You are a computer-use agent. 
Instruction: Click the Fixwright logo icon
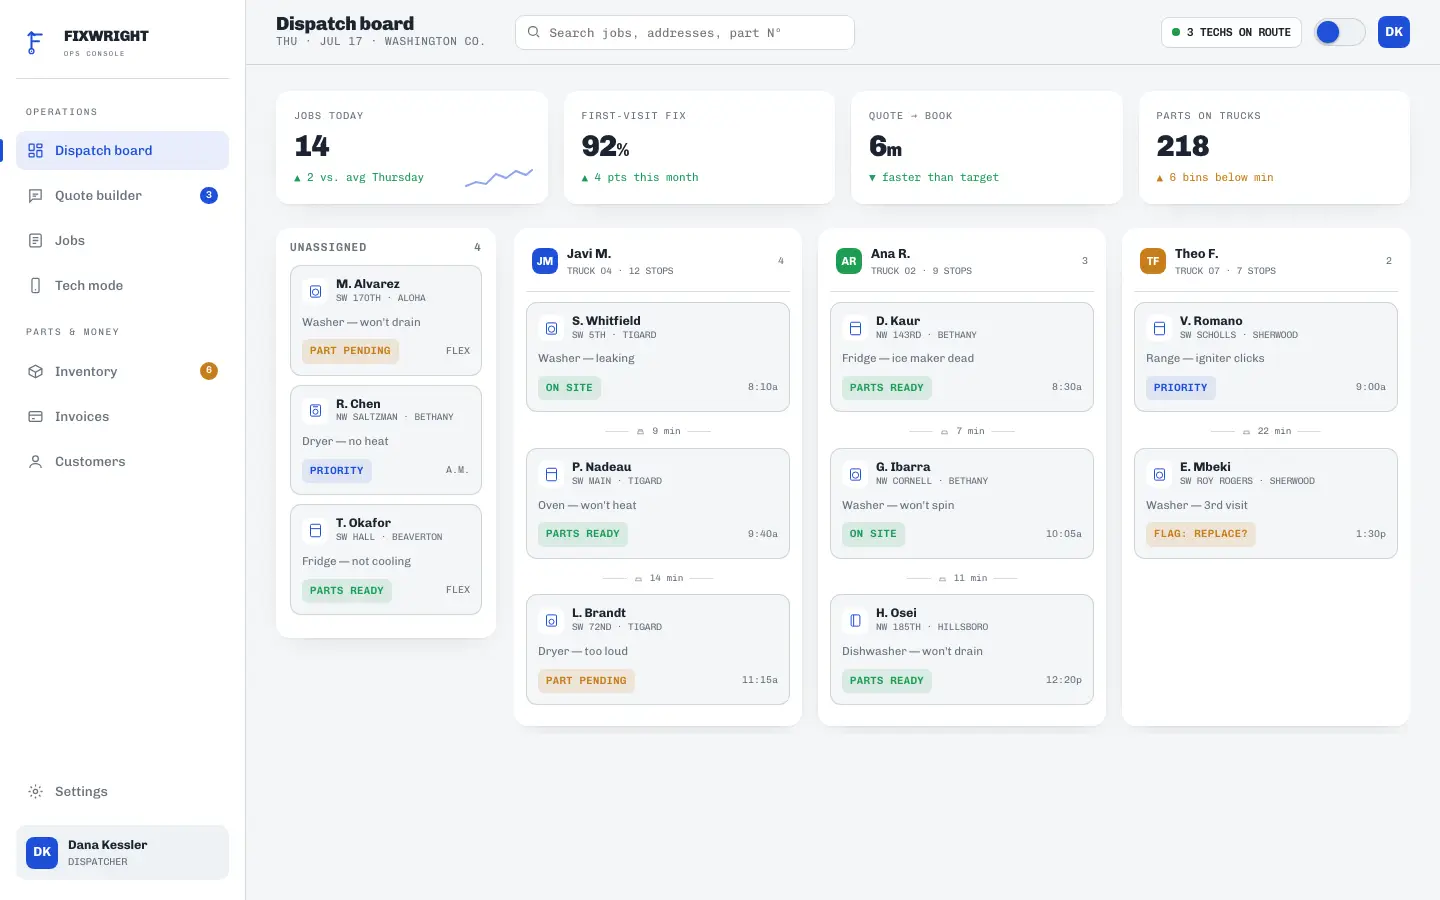[35, 42]
